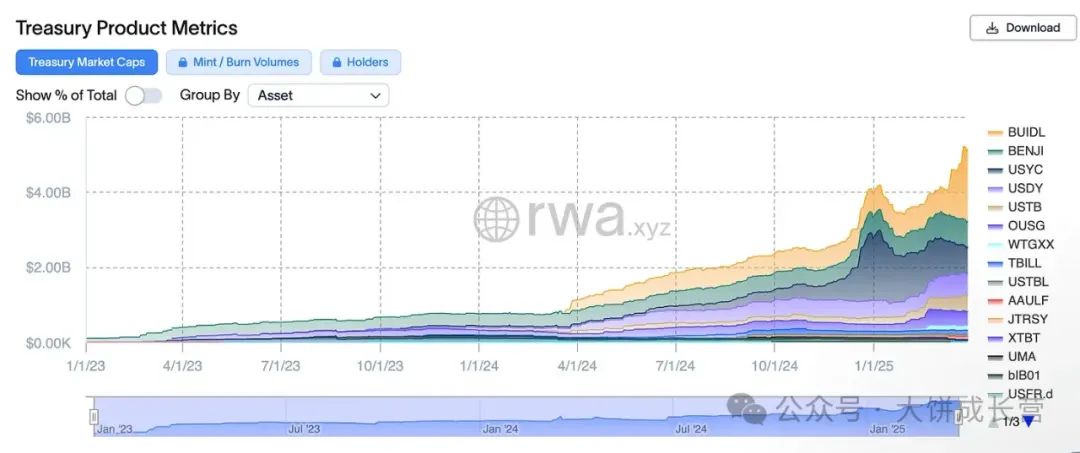Click the lock icon on Mint / Burn Volumes
The image size is (1080, 453).
[x=183, y=63]
